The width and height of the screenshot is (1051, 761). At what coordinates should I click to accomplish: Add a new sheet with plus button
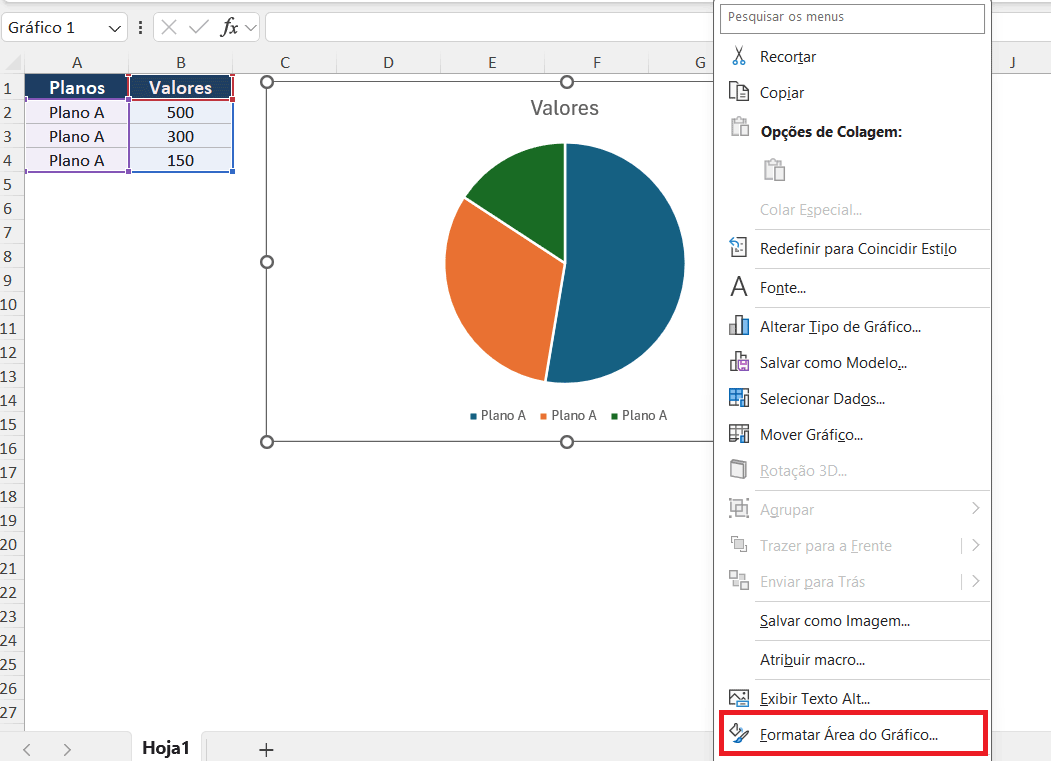tap(266, 749)
